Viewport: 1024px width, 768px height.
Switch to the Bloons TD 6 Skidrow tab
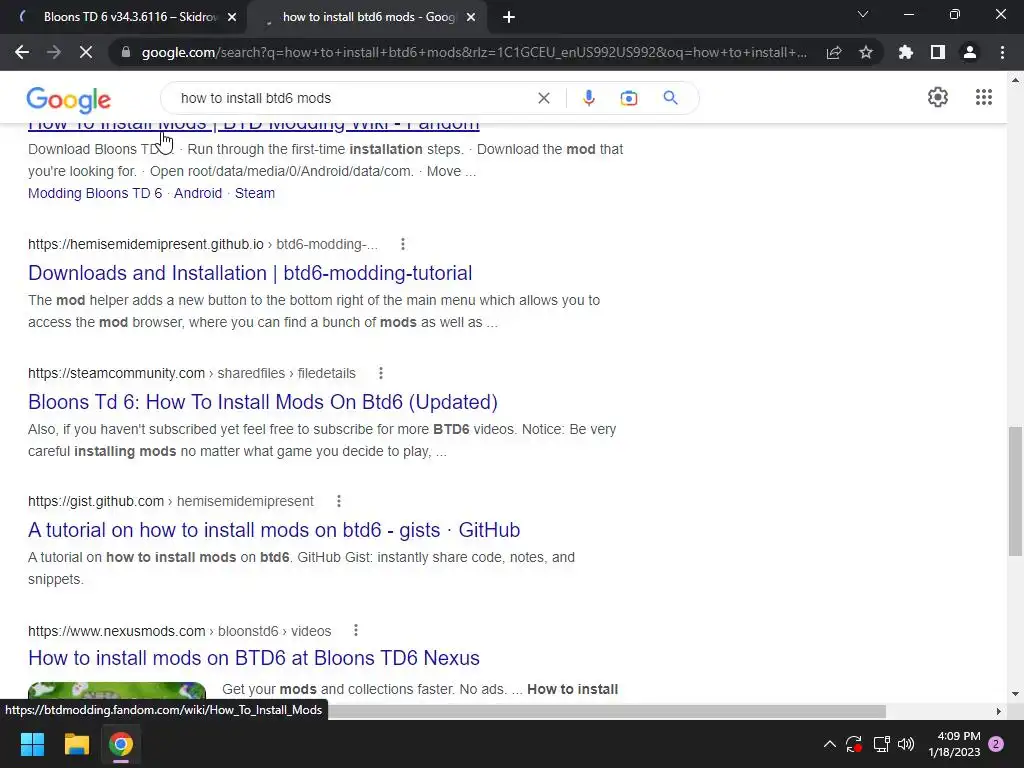[124, 17]
